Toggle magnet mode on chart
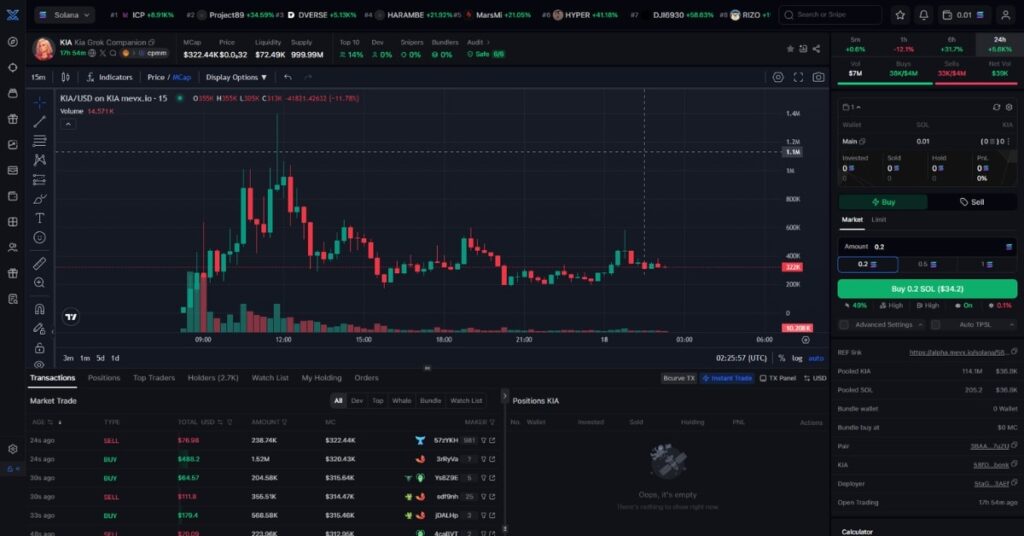 click(x=39, y=309)
